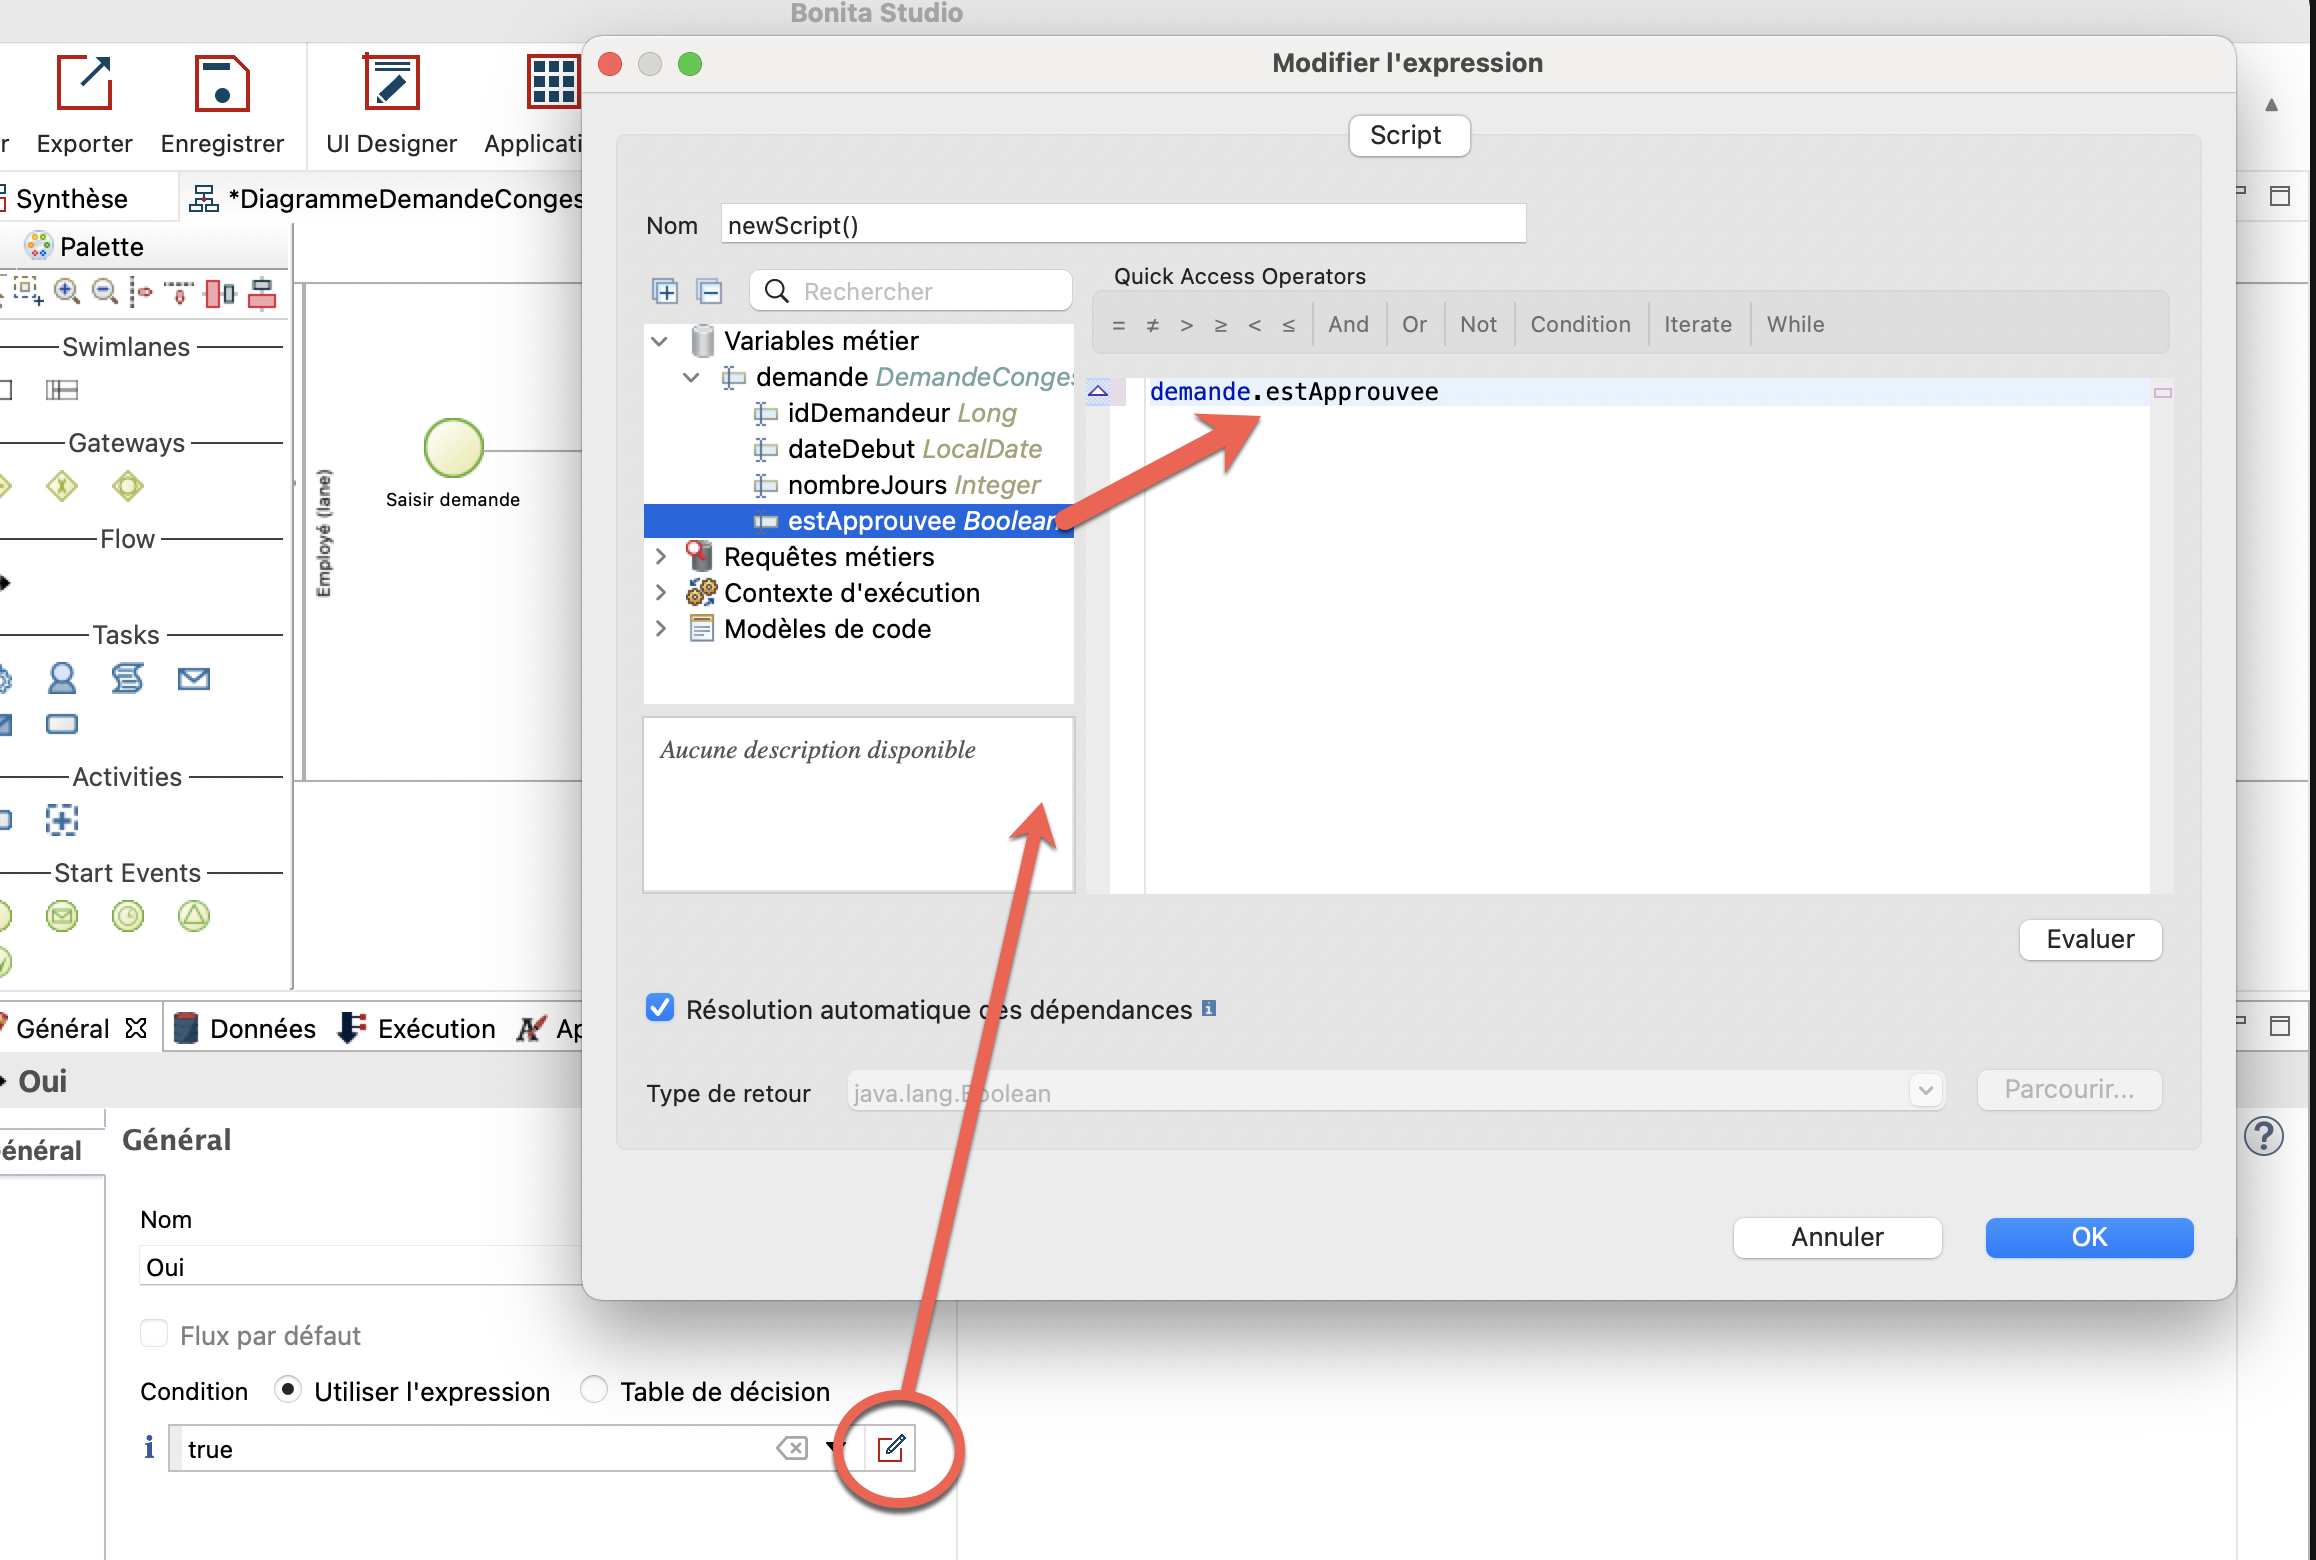
Task: Expand Modèles de code node
Action: point(660,628)
